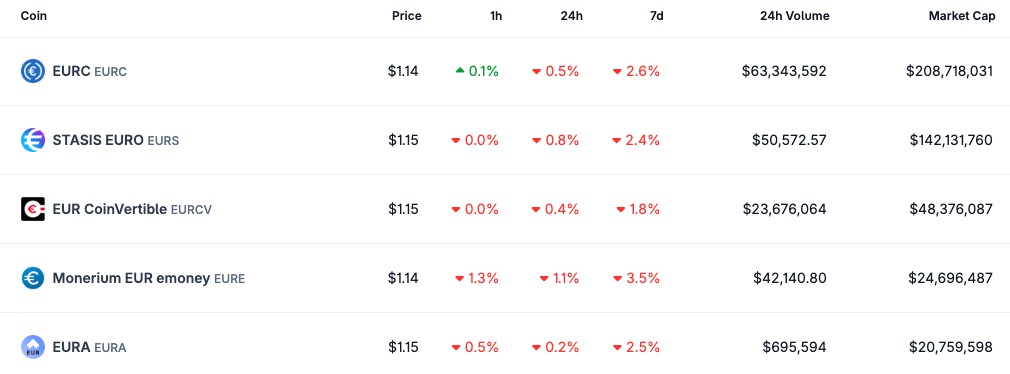Image resolution: width=1010 pixels, height=374 pixels.
Task: Open the EURC coin page link
Action: (90, 71)
